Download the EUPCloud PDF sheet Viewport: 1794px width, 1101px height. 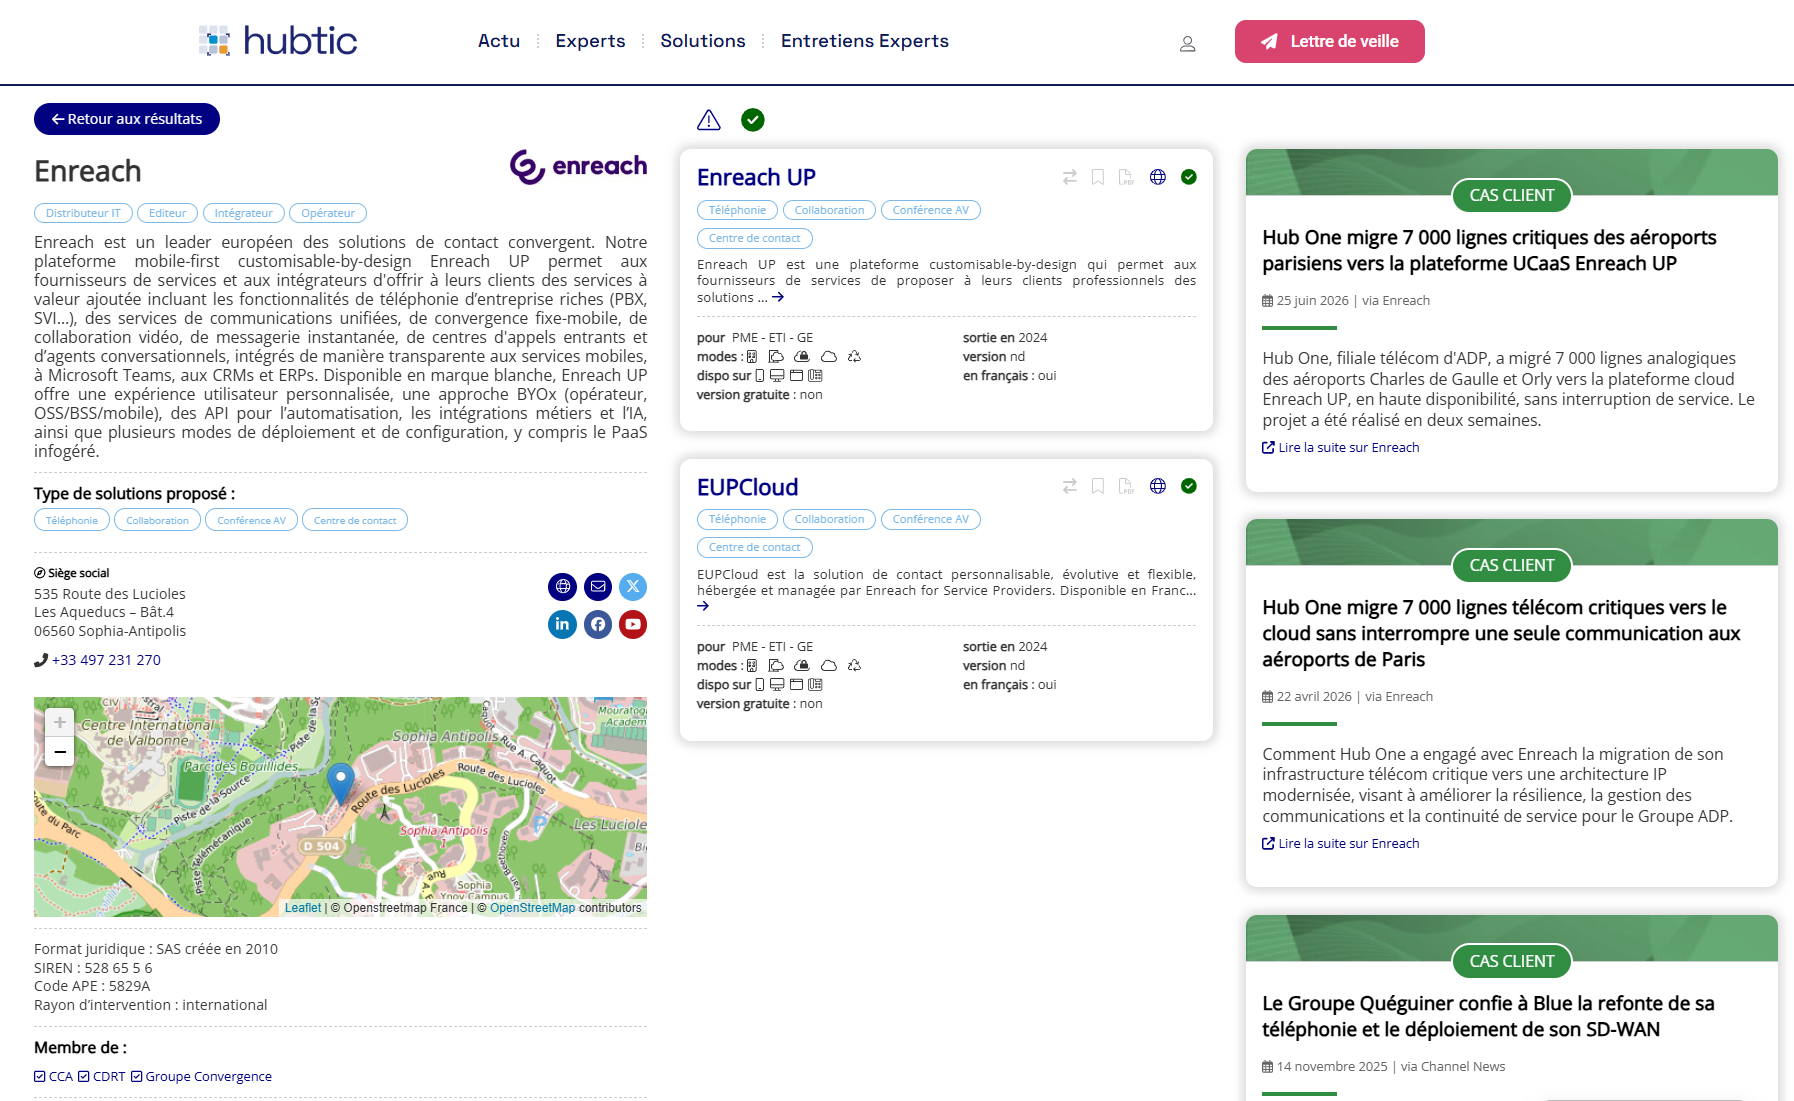(x=1126, y=486)
